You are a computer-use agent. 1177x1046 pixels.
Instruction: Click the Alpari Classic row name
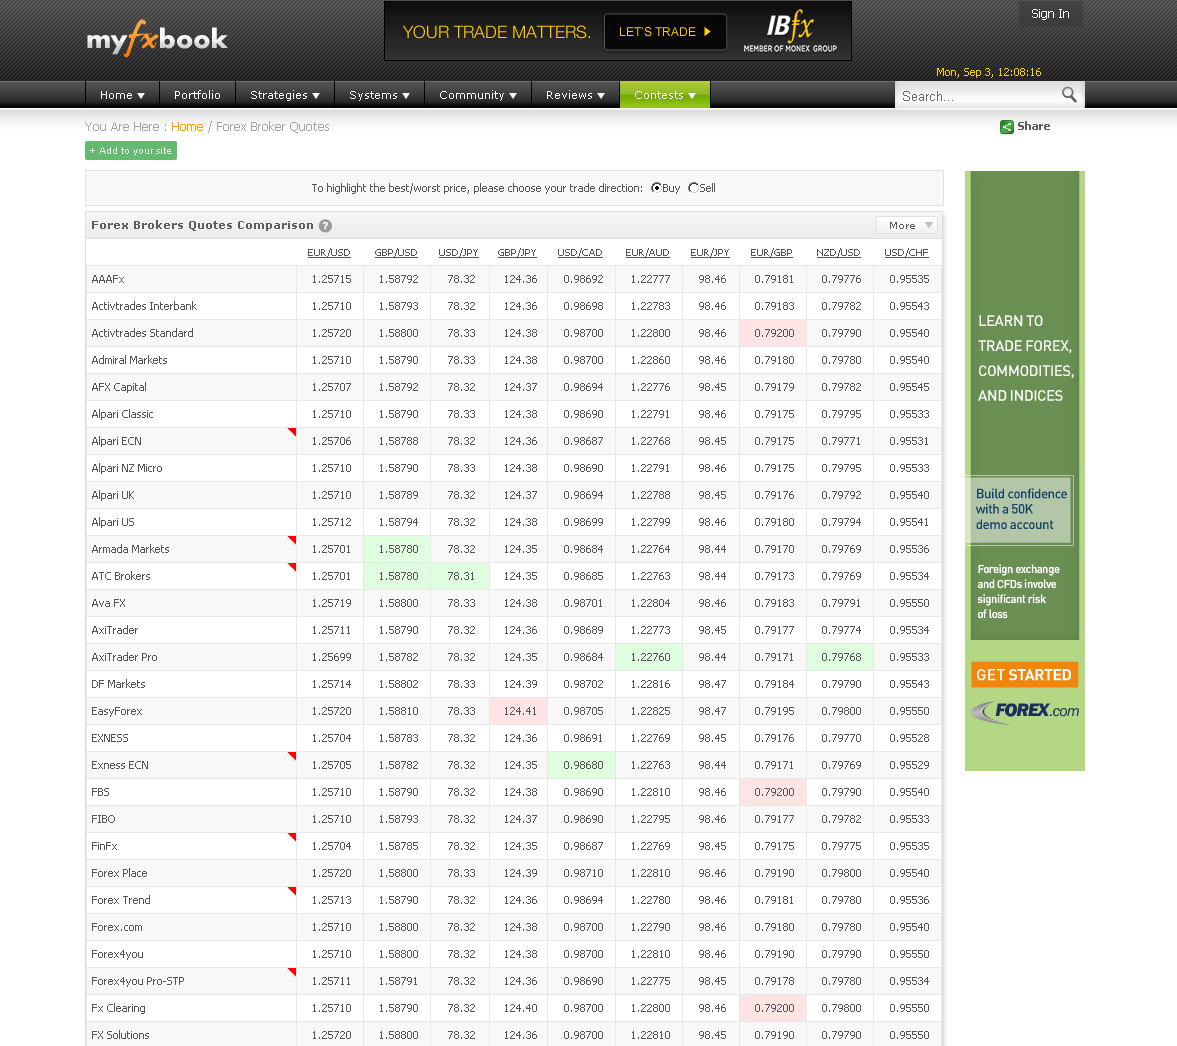point(122,414)
